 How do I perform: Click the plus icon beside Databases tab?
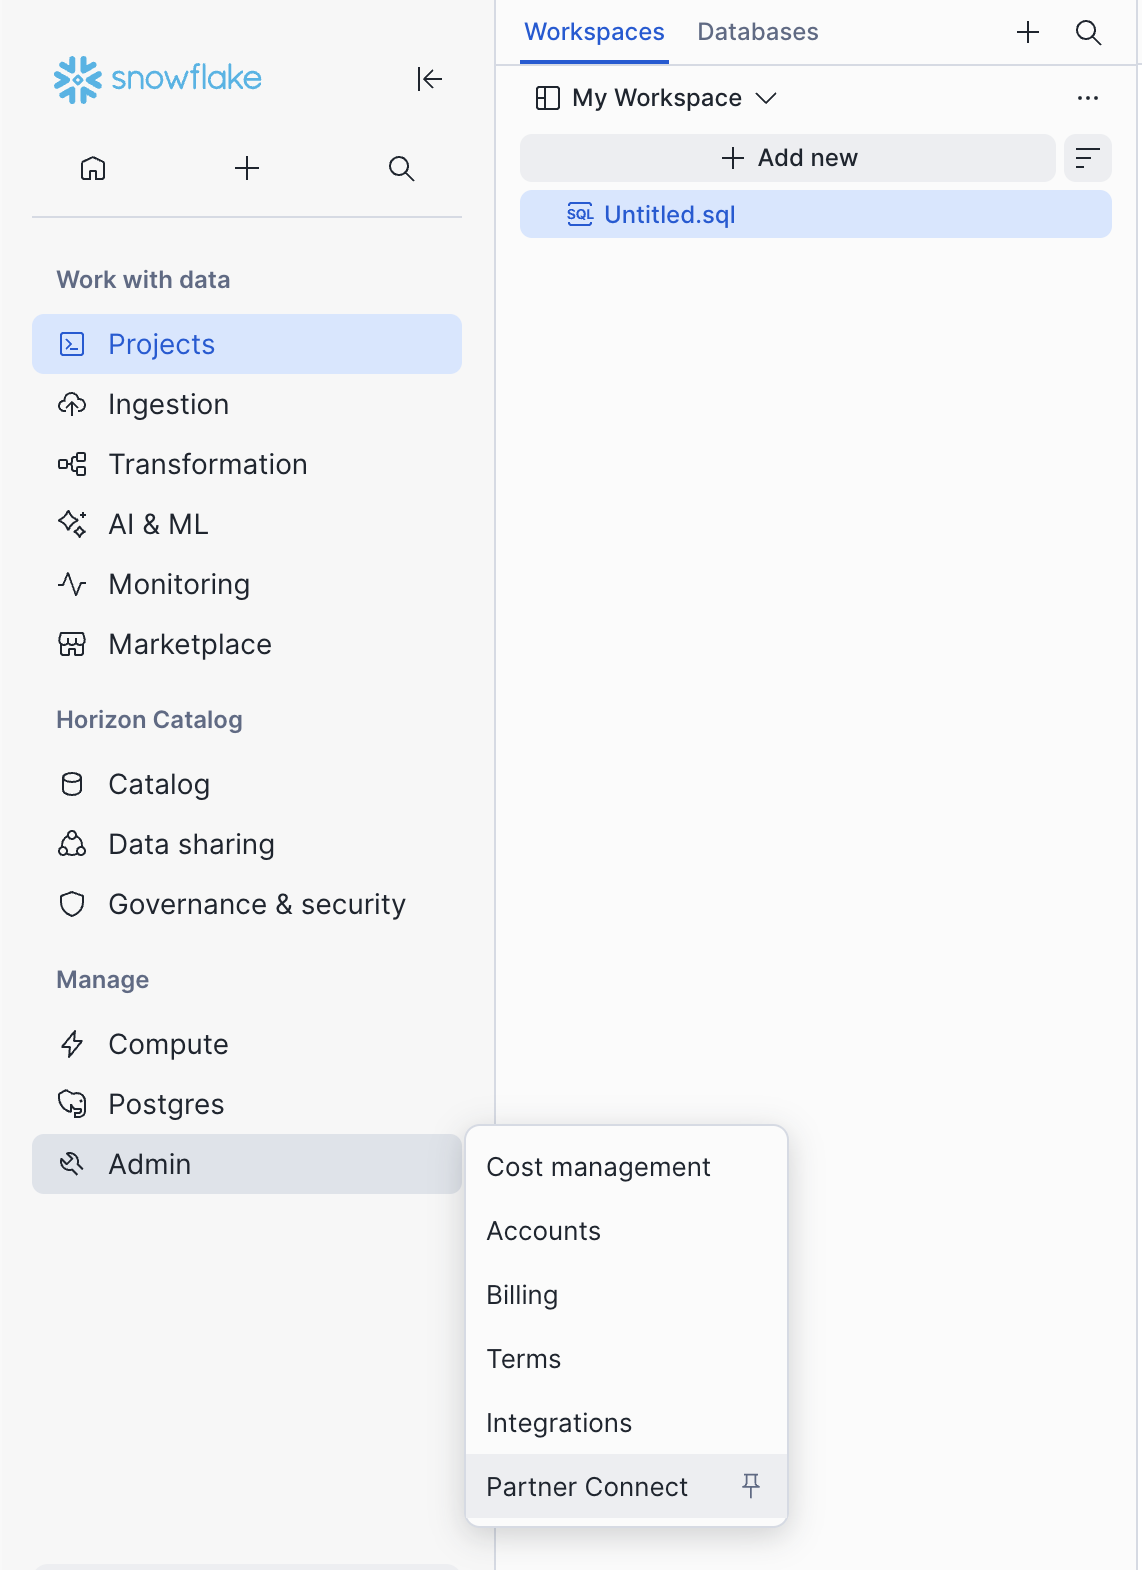pos(1028,32)
